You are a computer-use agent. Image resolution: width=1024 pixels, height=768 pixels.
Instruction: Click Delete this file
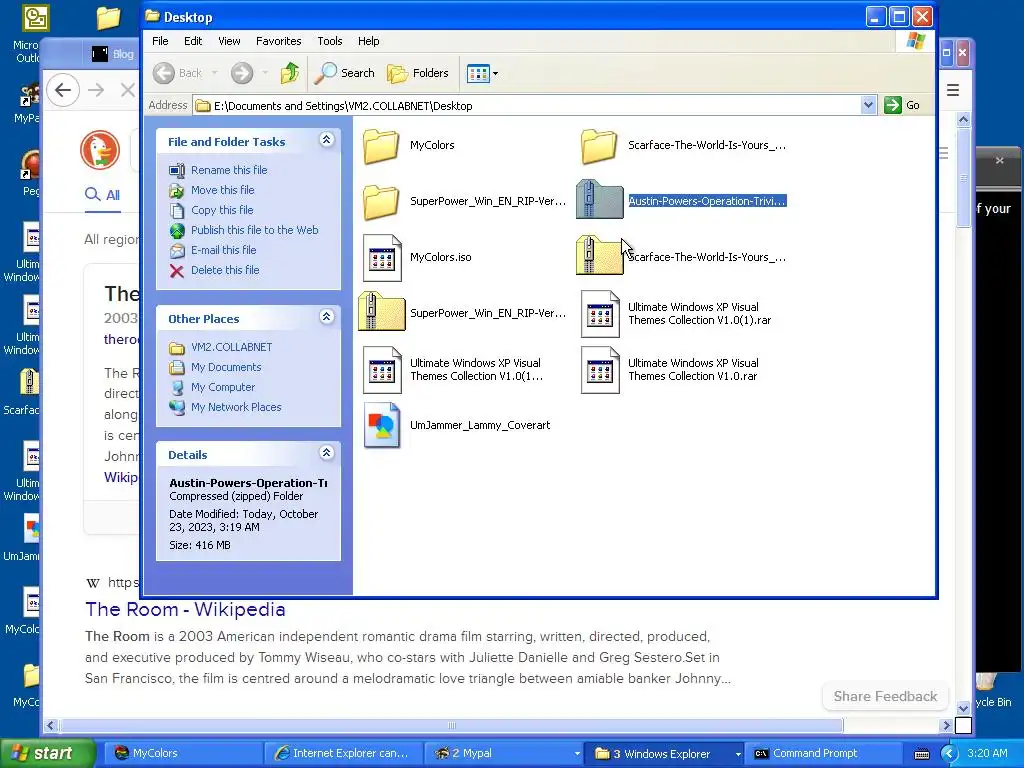pos(225,270)
